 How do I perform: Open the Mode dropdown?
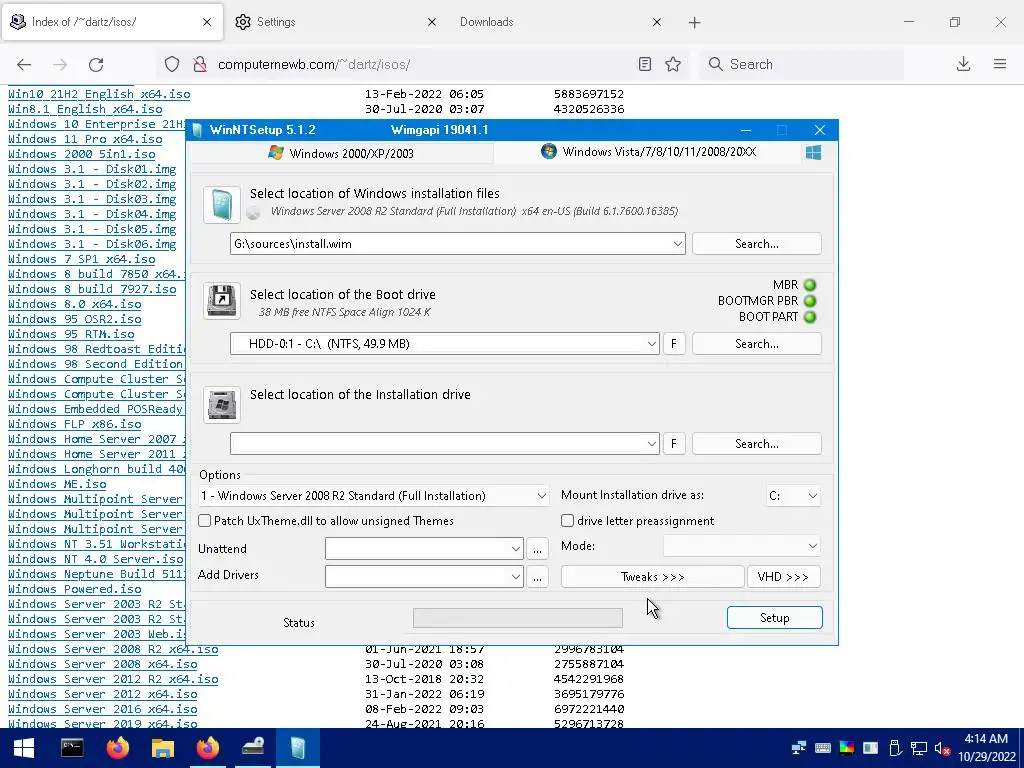741,545
